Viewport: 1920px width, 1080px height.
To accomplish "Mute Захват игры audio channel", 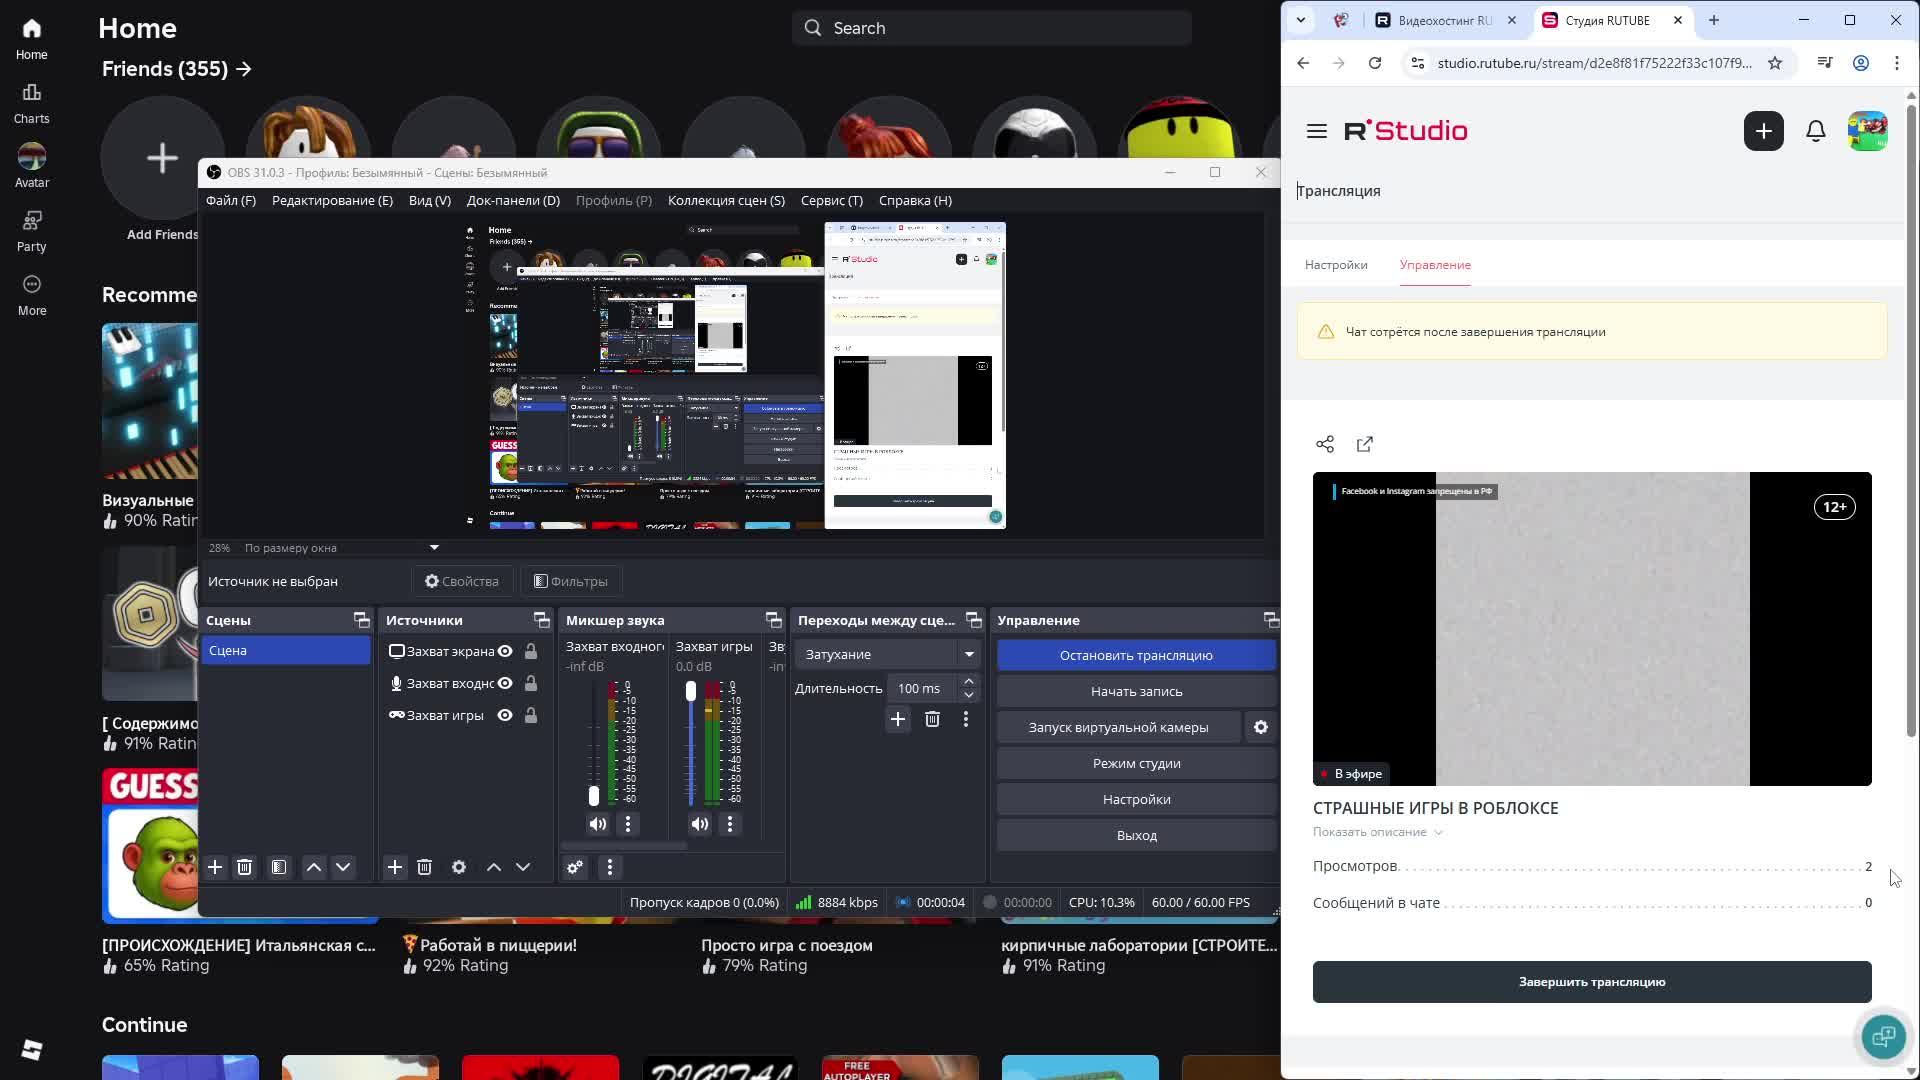I will click(700, 824).
